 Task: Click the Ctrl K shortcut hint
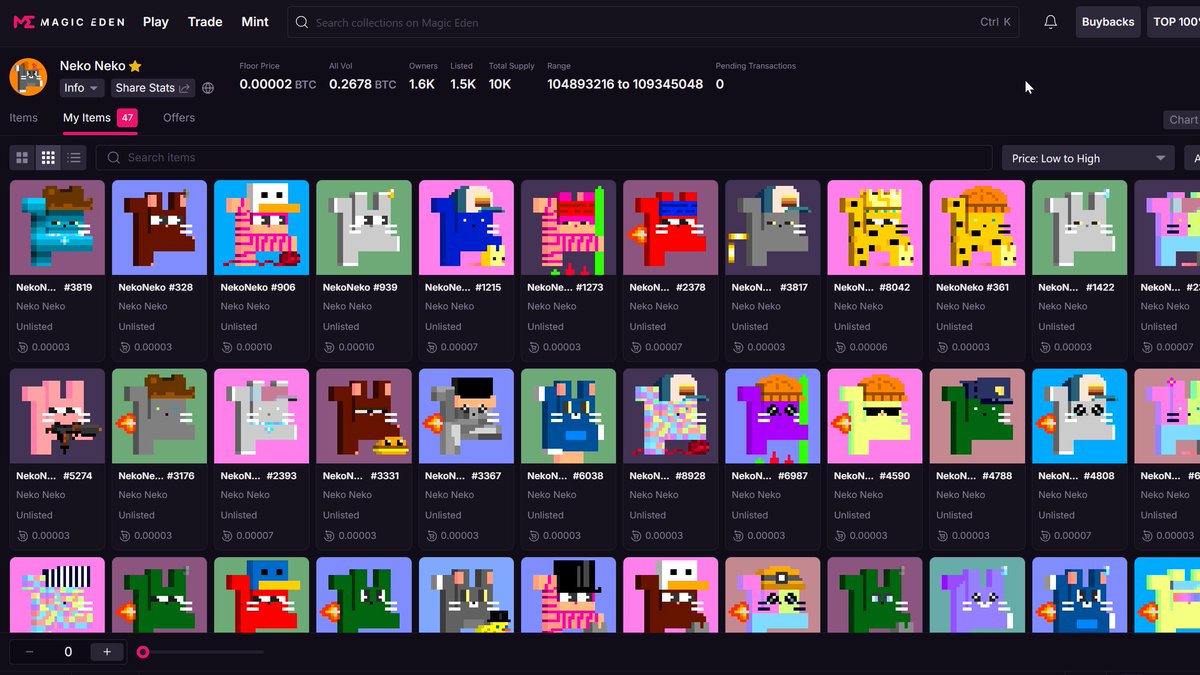pos(995,22)
